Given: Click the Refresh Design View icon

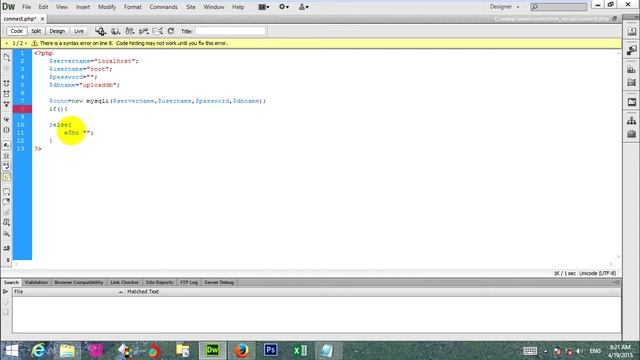Looking at the screenshot, I should [x=171, y=31].
